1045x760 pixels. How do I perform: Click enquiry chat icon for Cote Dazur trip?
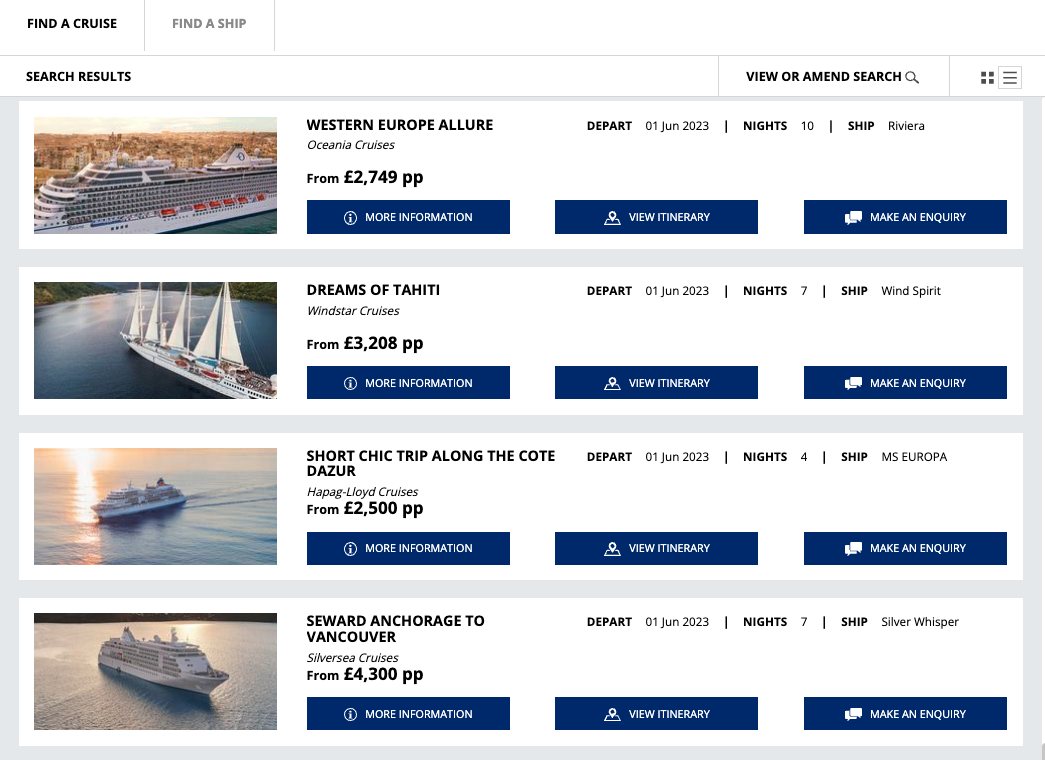pos(853,548)
